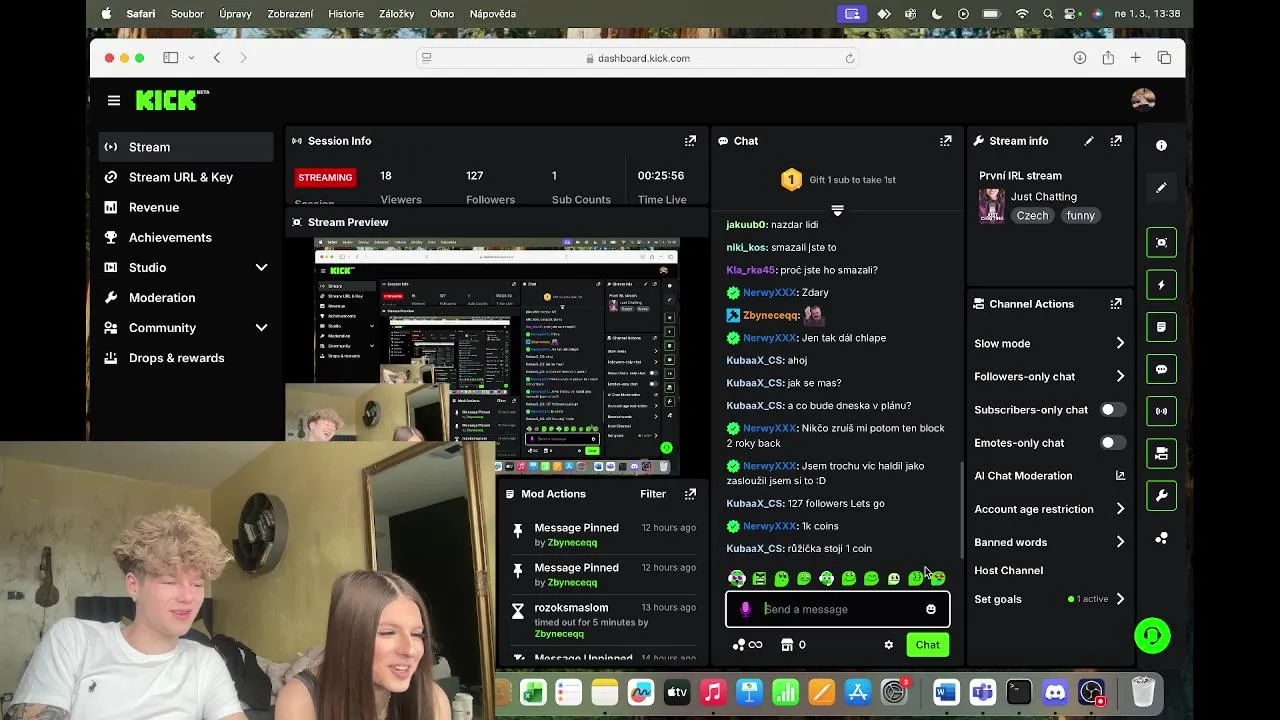
Task: Click the lightning bolt icon in right sidebar
Action: click(1161, 285)
